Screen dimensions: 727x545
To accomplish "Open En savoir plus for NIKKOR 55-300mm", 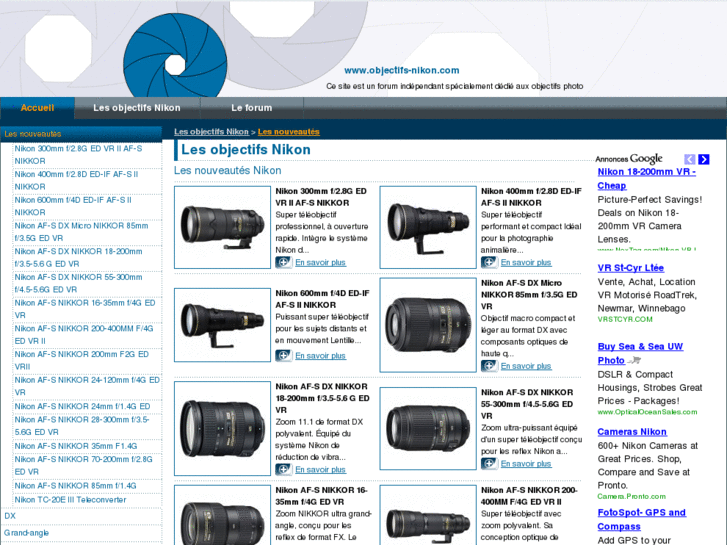I will [526, 463].
